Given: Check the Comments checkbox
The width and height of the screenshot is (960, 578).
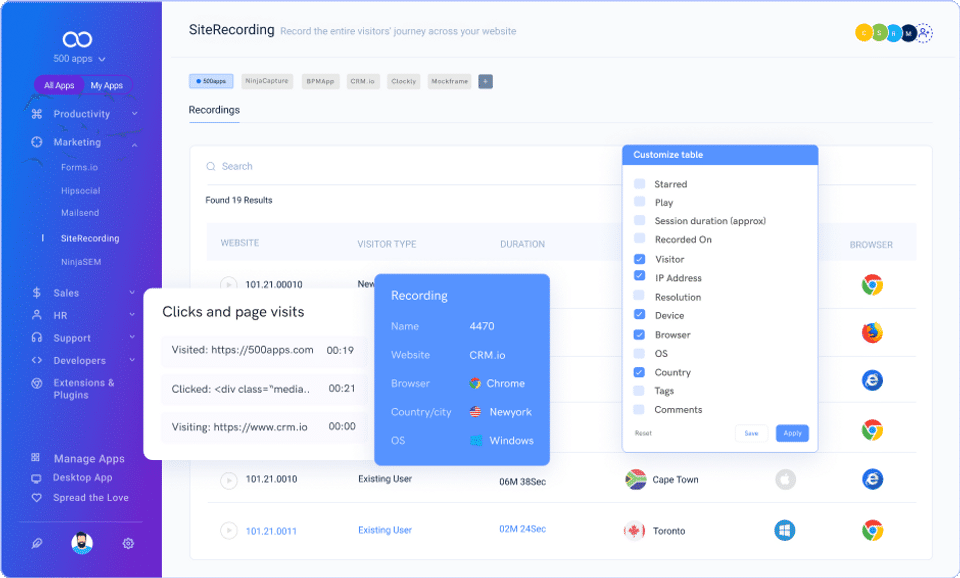Looking at the screenshot, I should point(639,409).
